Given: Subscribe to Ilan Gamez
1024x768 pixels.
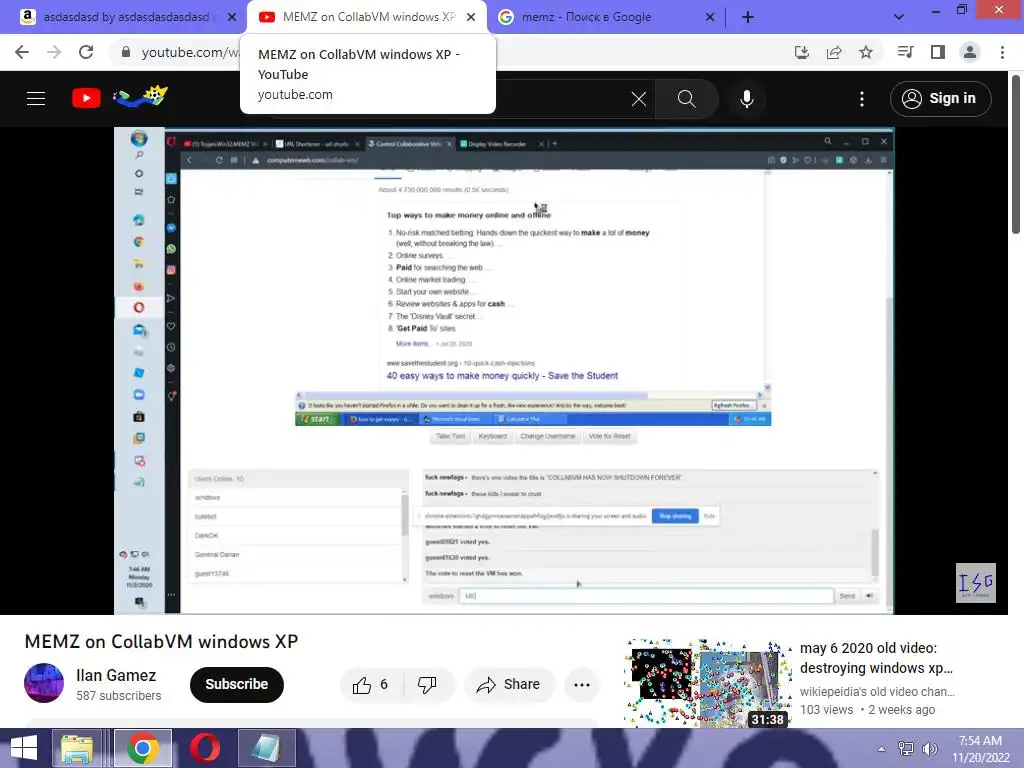Looking at the screenshot, I should (236, 684).
